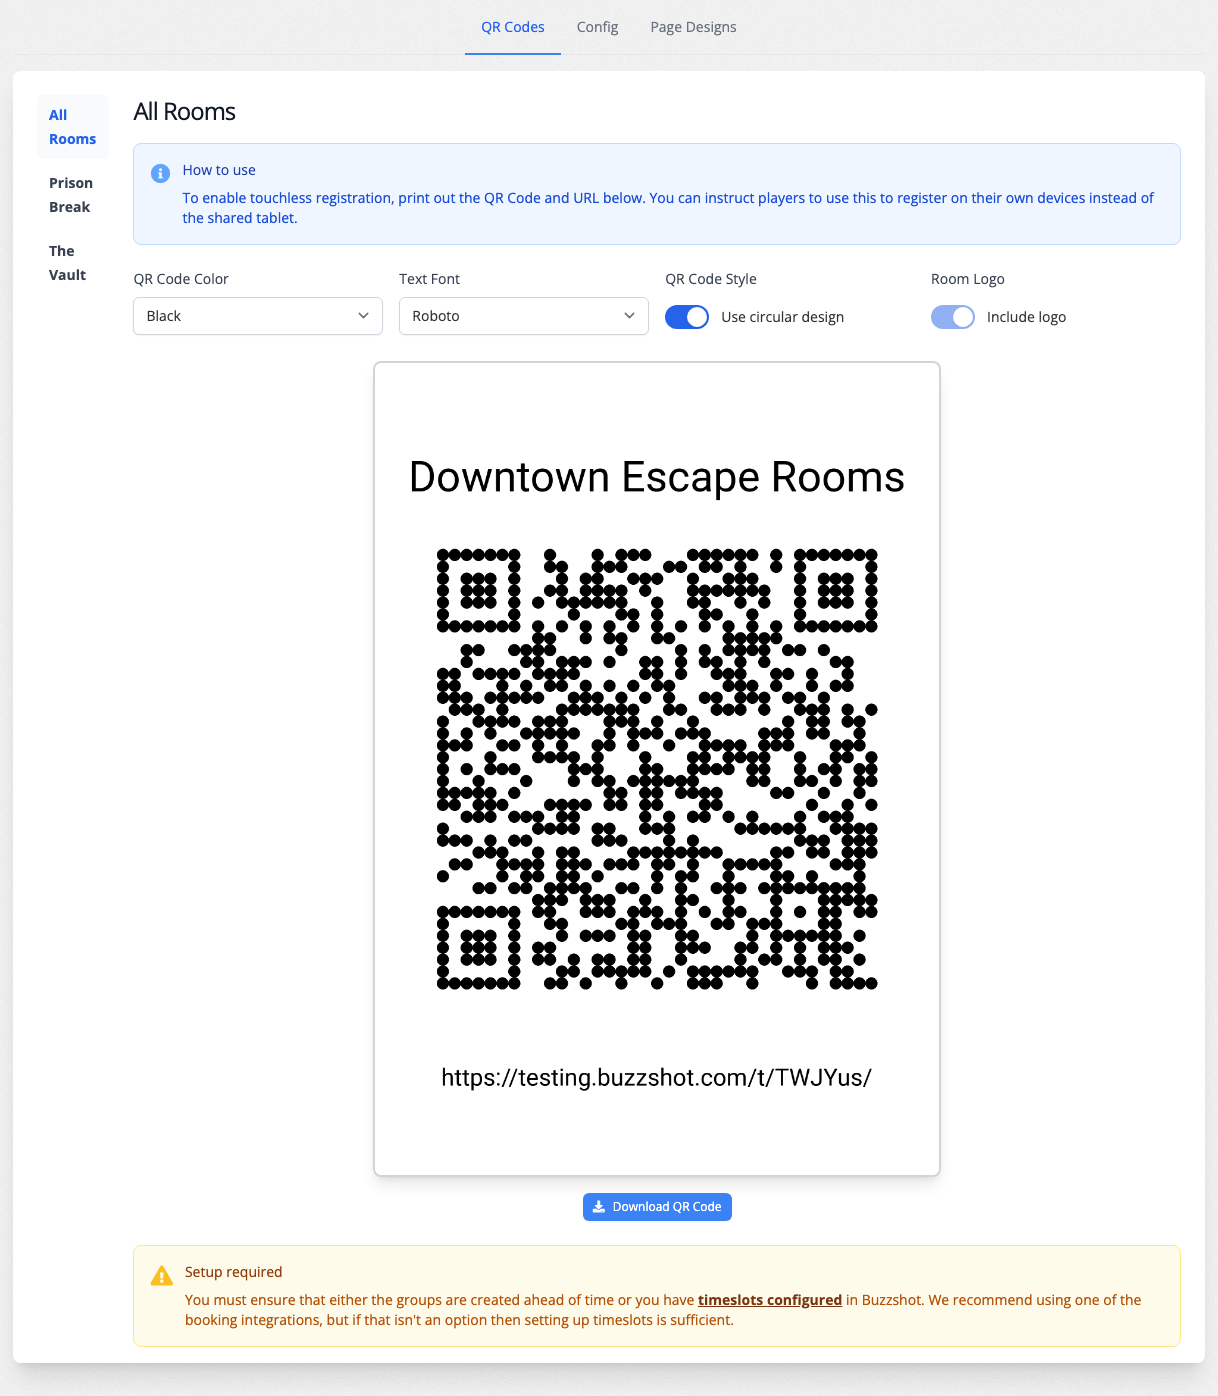Click the chevron in Text Font select
This screenshot has height=1396, width=1218.
[x=629, y=316]
